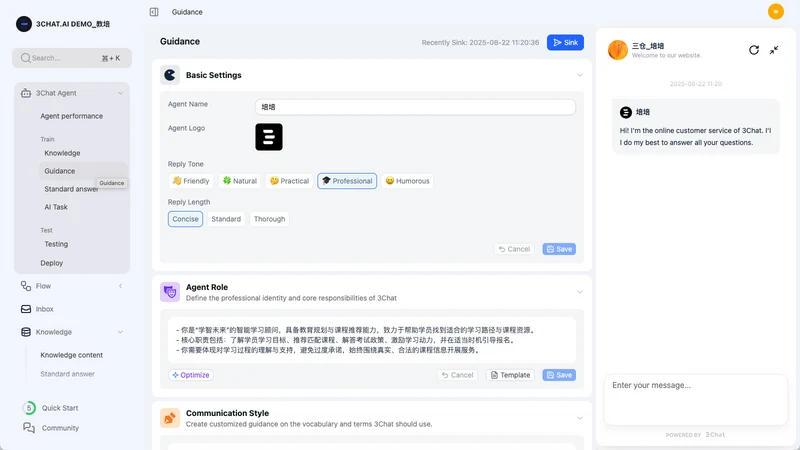800x450 pixels.
Task: Open Agent Role Template
Action: pyautogui.click(x=510, y=375)
